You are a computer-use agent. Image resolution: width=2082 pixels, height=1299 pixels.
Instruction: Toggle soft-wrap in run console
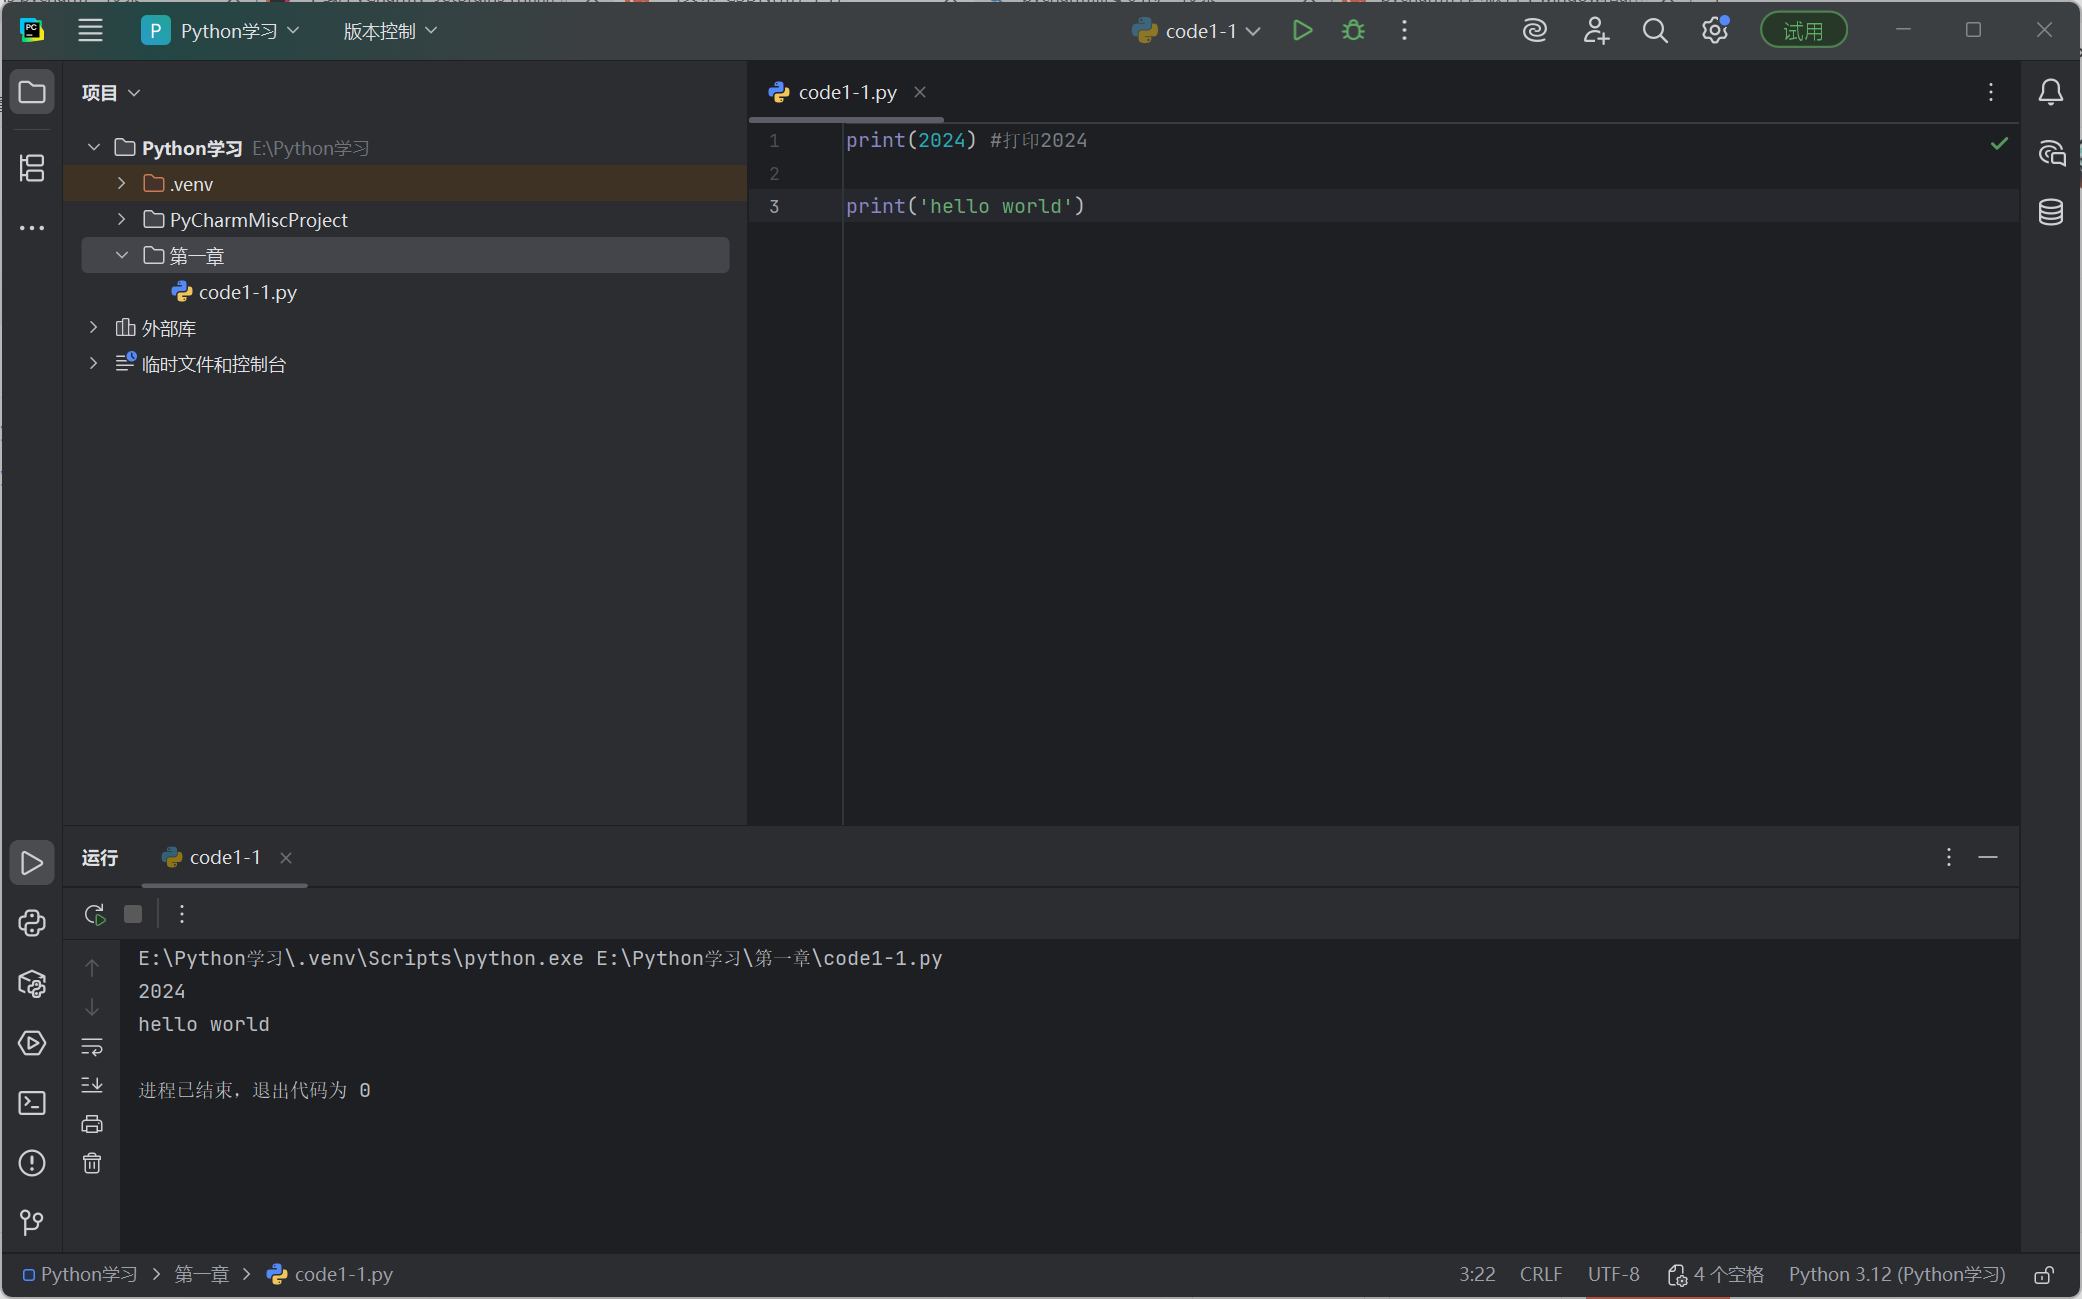(x=92, y=1047)
